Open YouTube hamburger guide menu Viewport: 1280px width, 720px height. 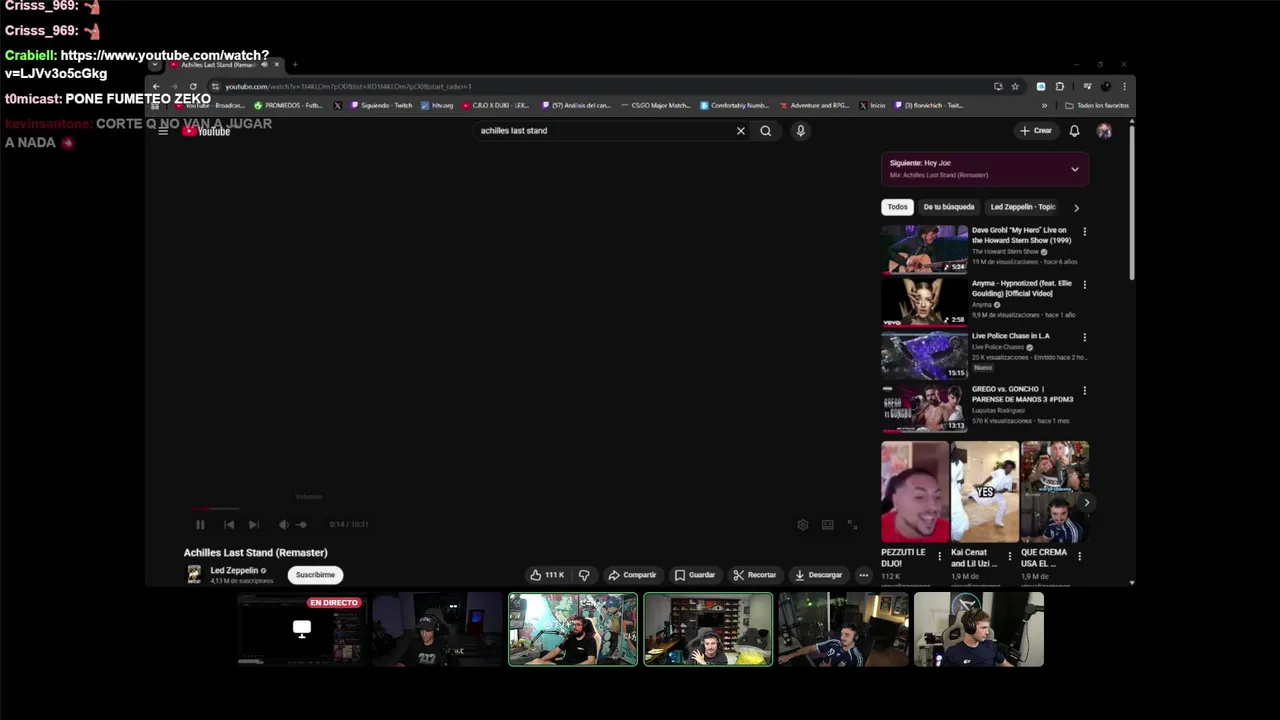[163, 131]
